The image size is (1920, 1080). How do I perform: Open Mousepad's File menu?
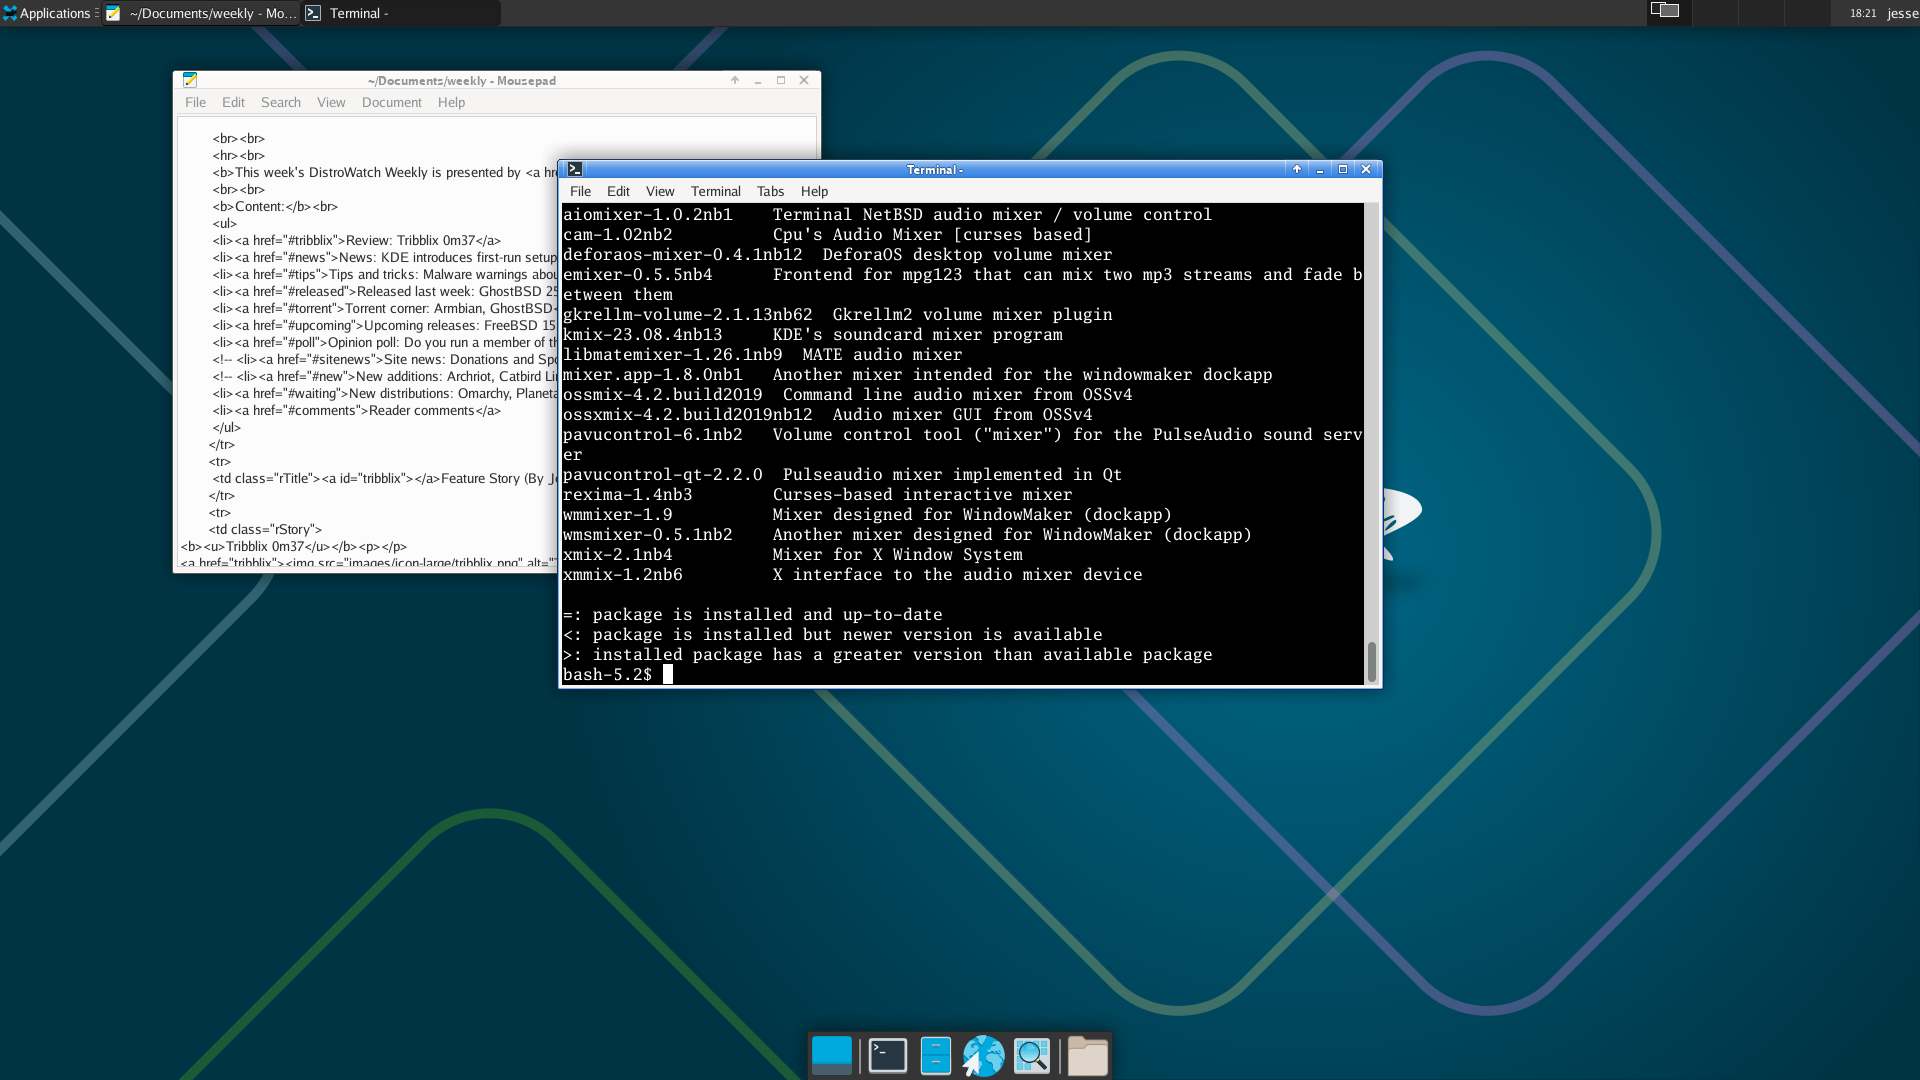(x=195, y=102)
